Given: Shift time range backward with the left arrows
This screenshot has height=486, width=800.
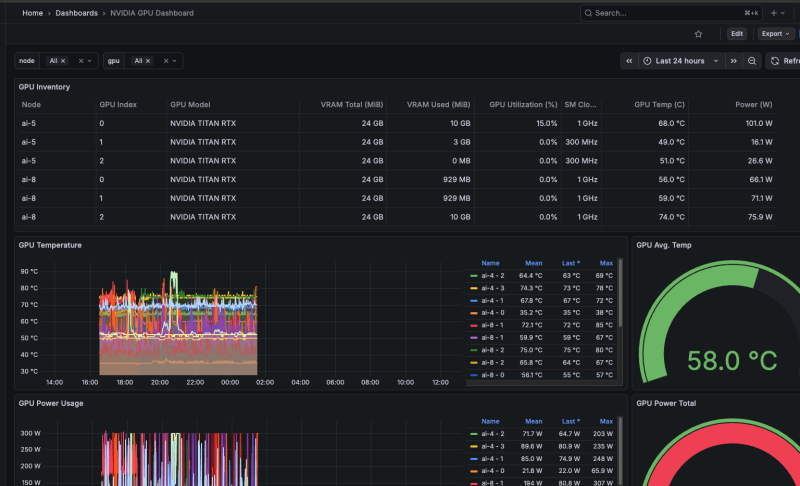Looking at the screenshot, I should [629, 61].
